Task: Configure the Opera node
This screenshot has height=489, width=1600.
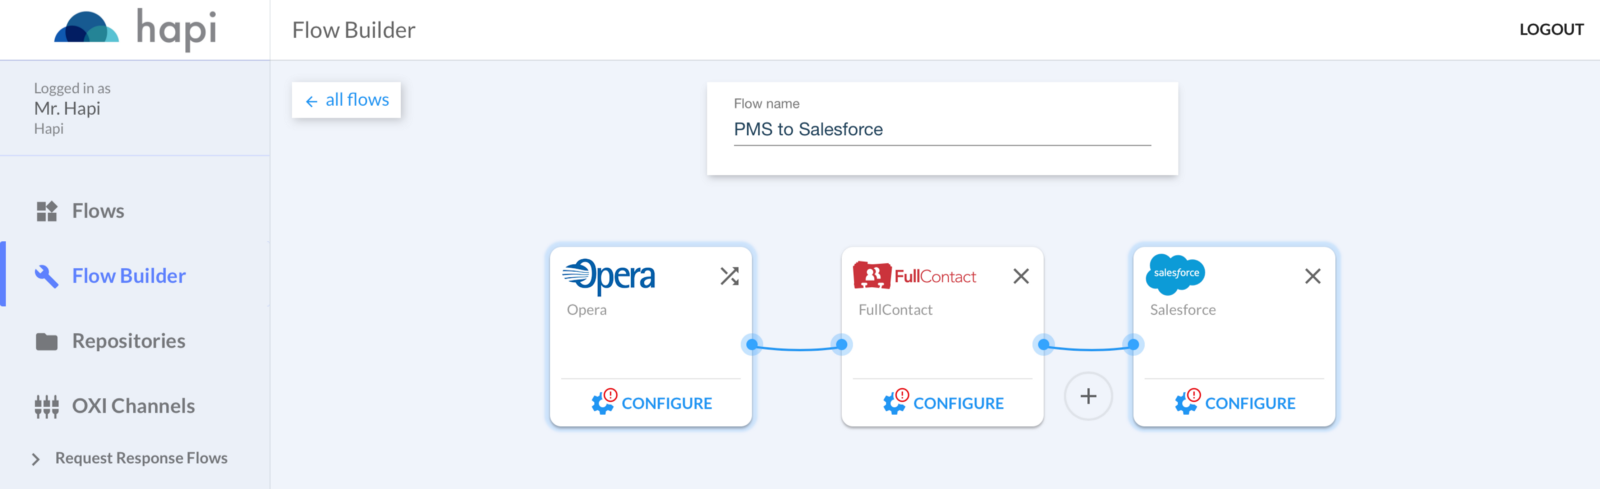Action: pos(651,403)
